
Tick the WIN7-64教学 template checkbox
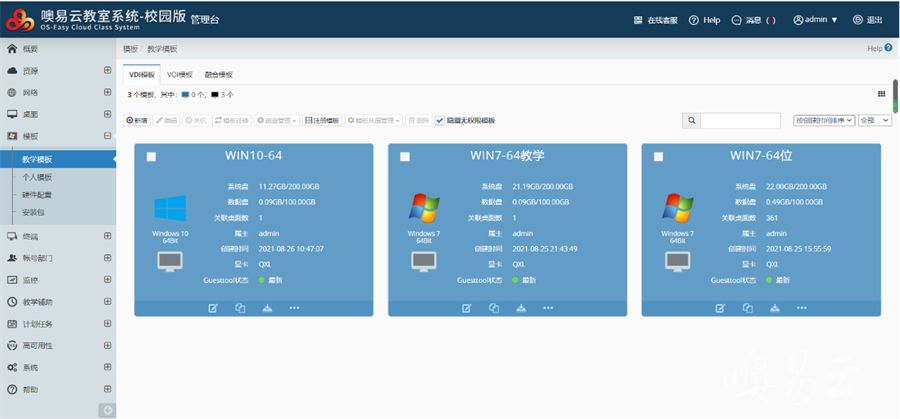pos(405,157)
